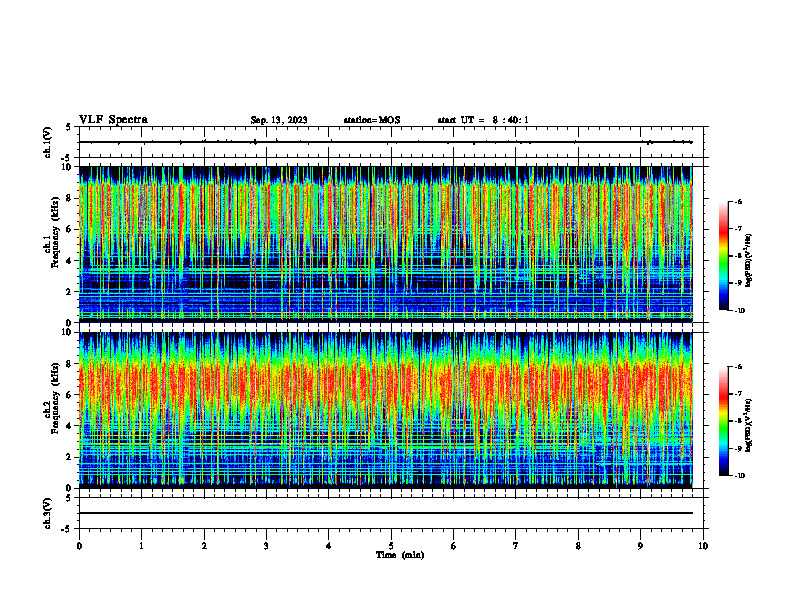Click the "-10" label on ch.1 color bar
792x612 pixels.
click(x=740, y=311)
